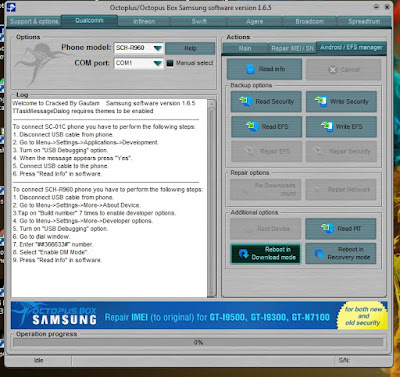The image size is (400, 377).
Task: Click the SCH-R960 phone model field
Action: coord(138,48)
